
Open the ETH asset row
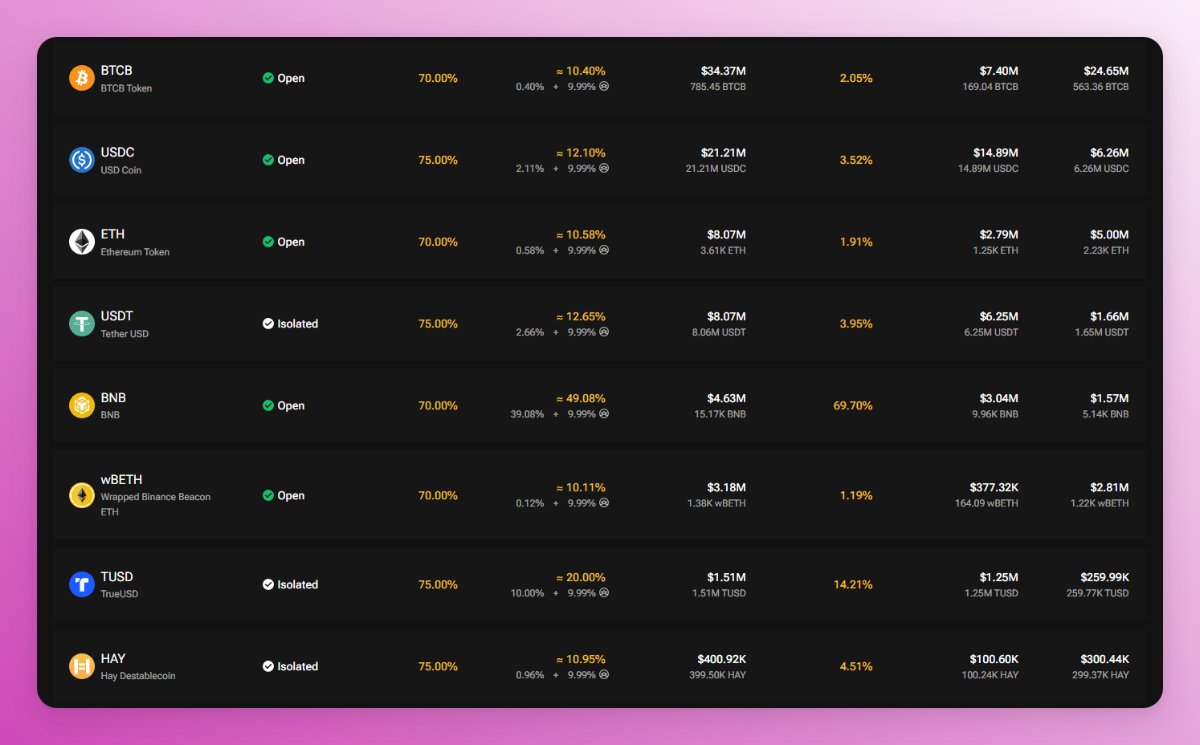[600, 241]
